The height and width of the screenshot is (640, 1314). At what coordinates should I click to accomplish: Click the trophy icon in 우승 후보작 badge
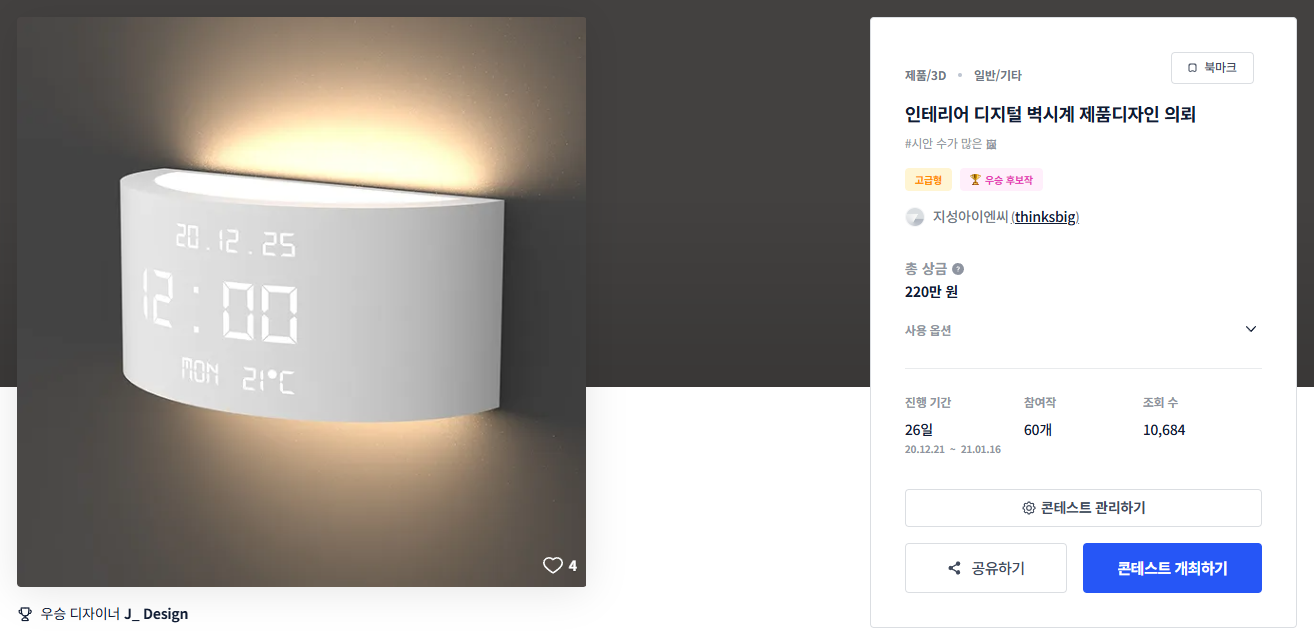[975, 180]
